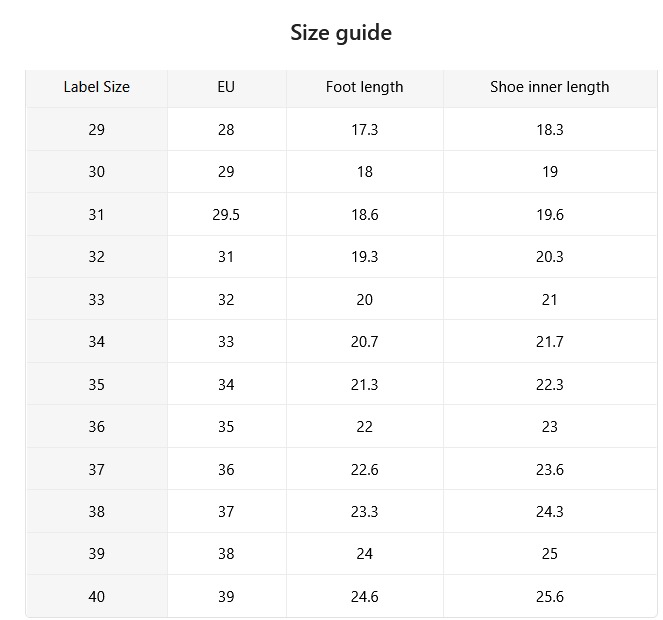
Task: Select shoe inner length 19.6 cell
Action: tap(550, 214)
